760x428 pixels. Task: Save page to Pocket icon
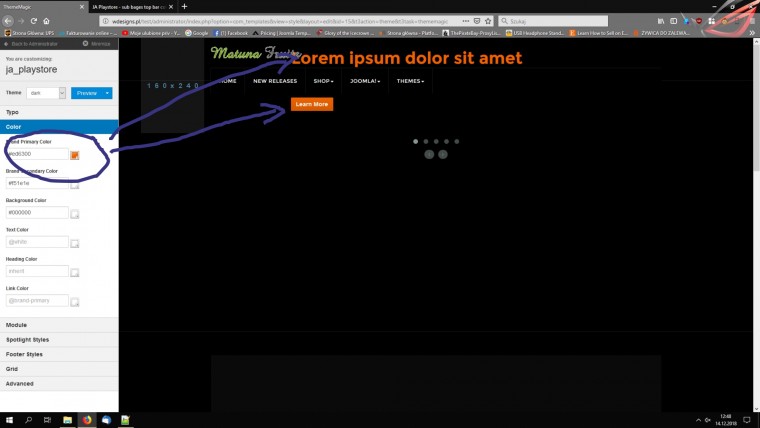pos(477,21)
